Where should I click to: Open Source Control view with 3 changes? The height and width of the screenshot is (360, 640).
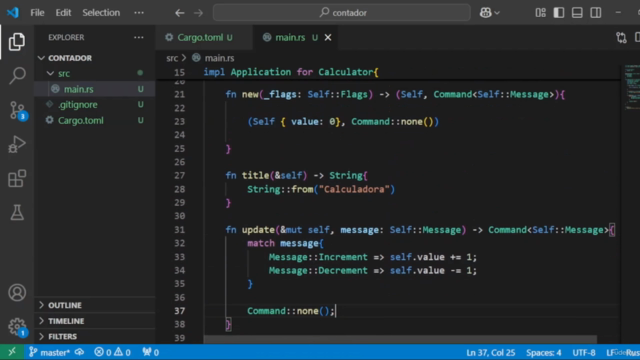(x=17, y=110)
